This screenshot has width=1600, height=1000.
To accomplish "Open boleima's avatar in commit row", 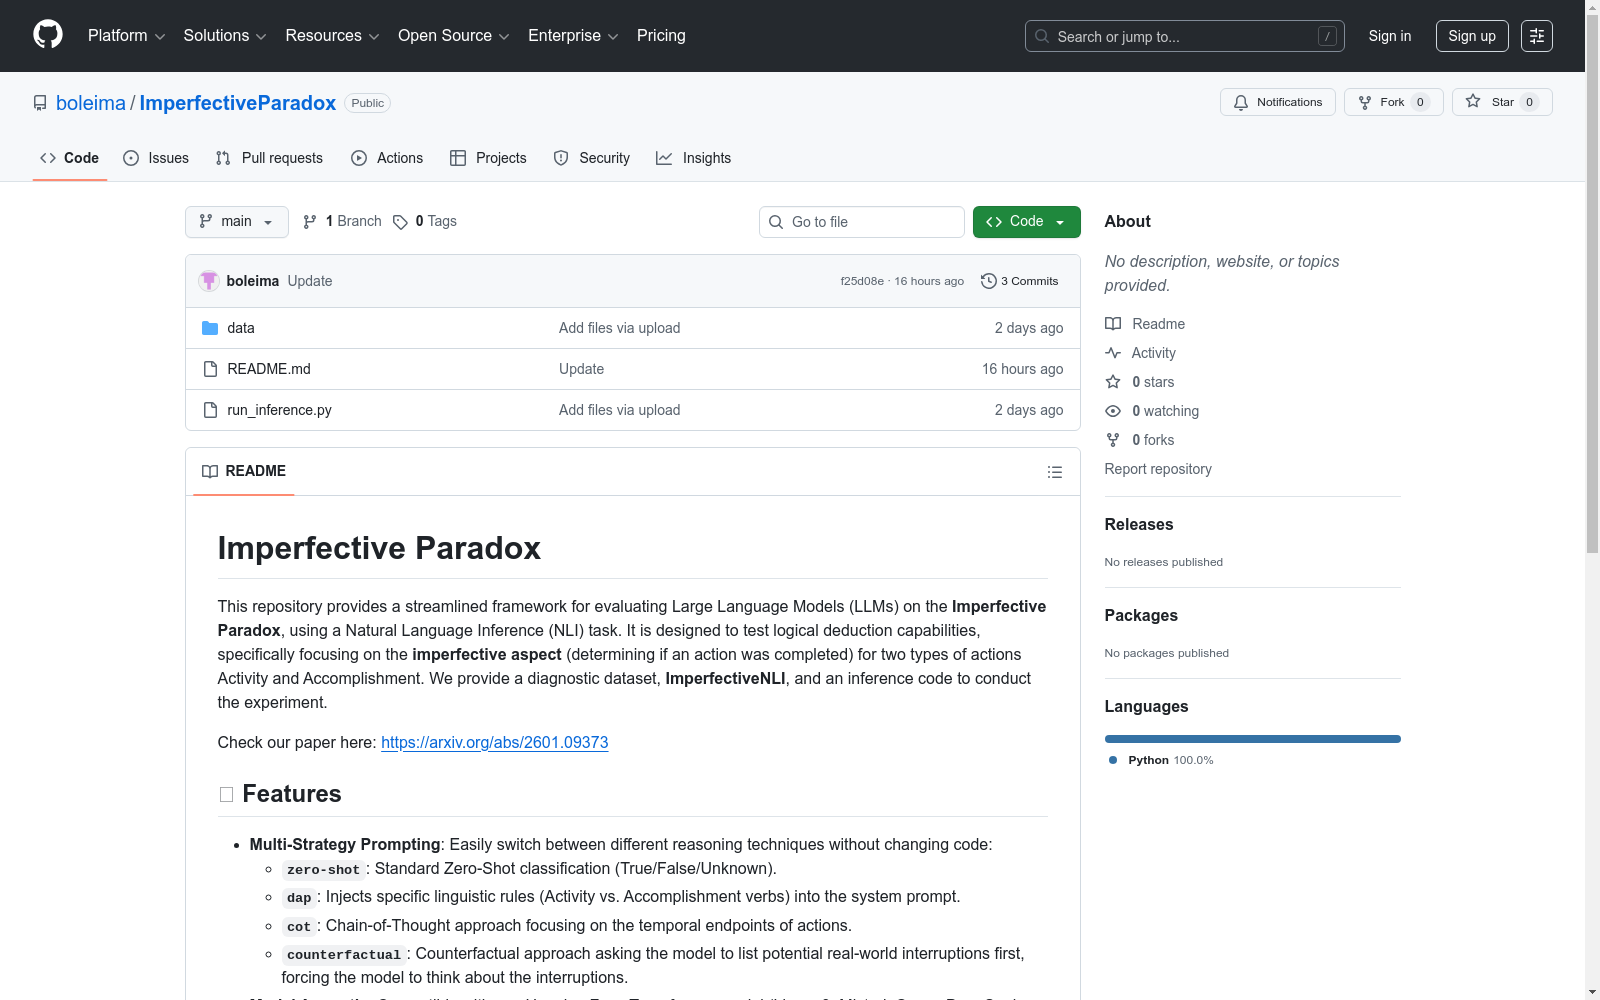I will [208, 281].
